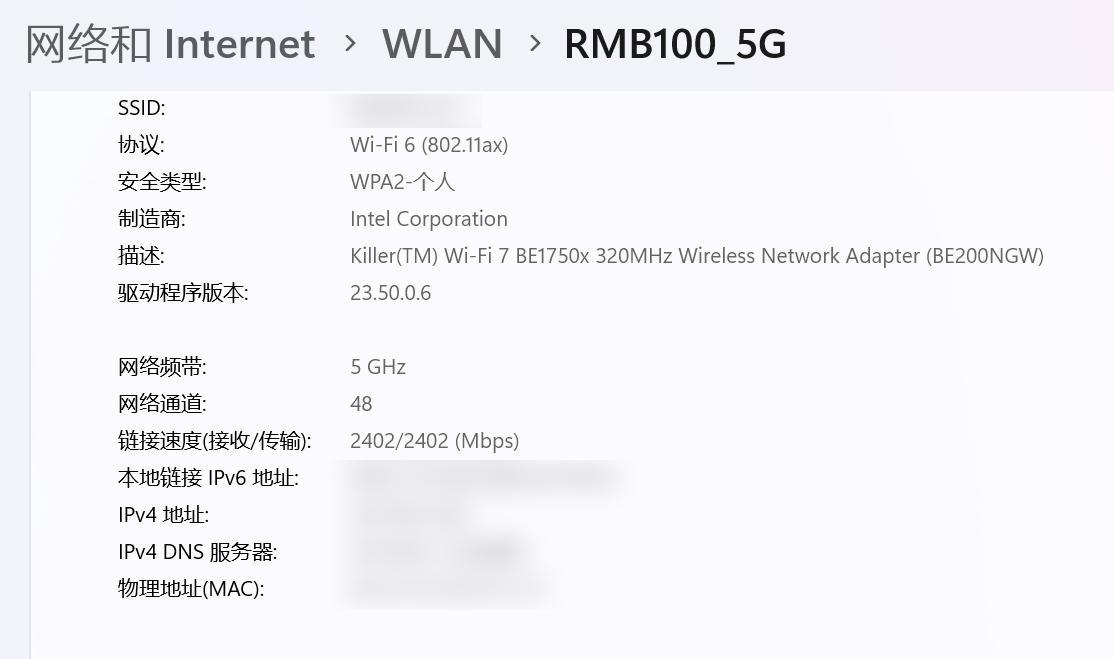Click the SSID label
This screenshot has width=1114, height=659.
click(142, 108)
